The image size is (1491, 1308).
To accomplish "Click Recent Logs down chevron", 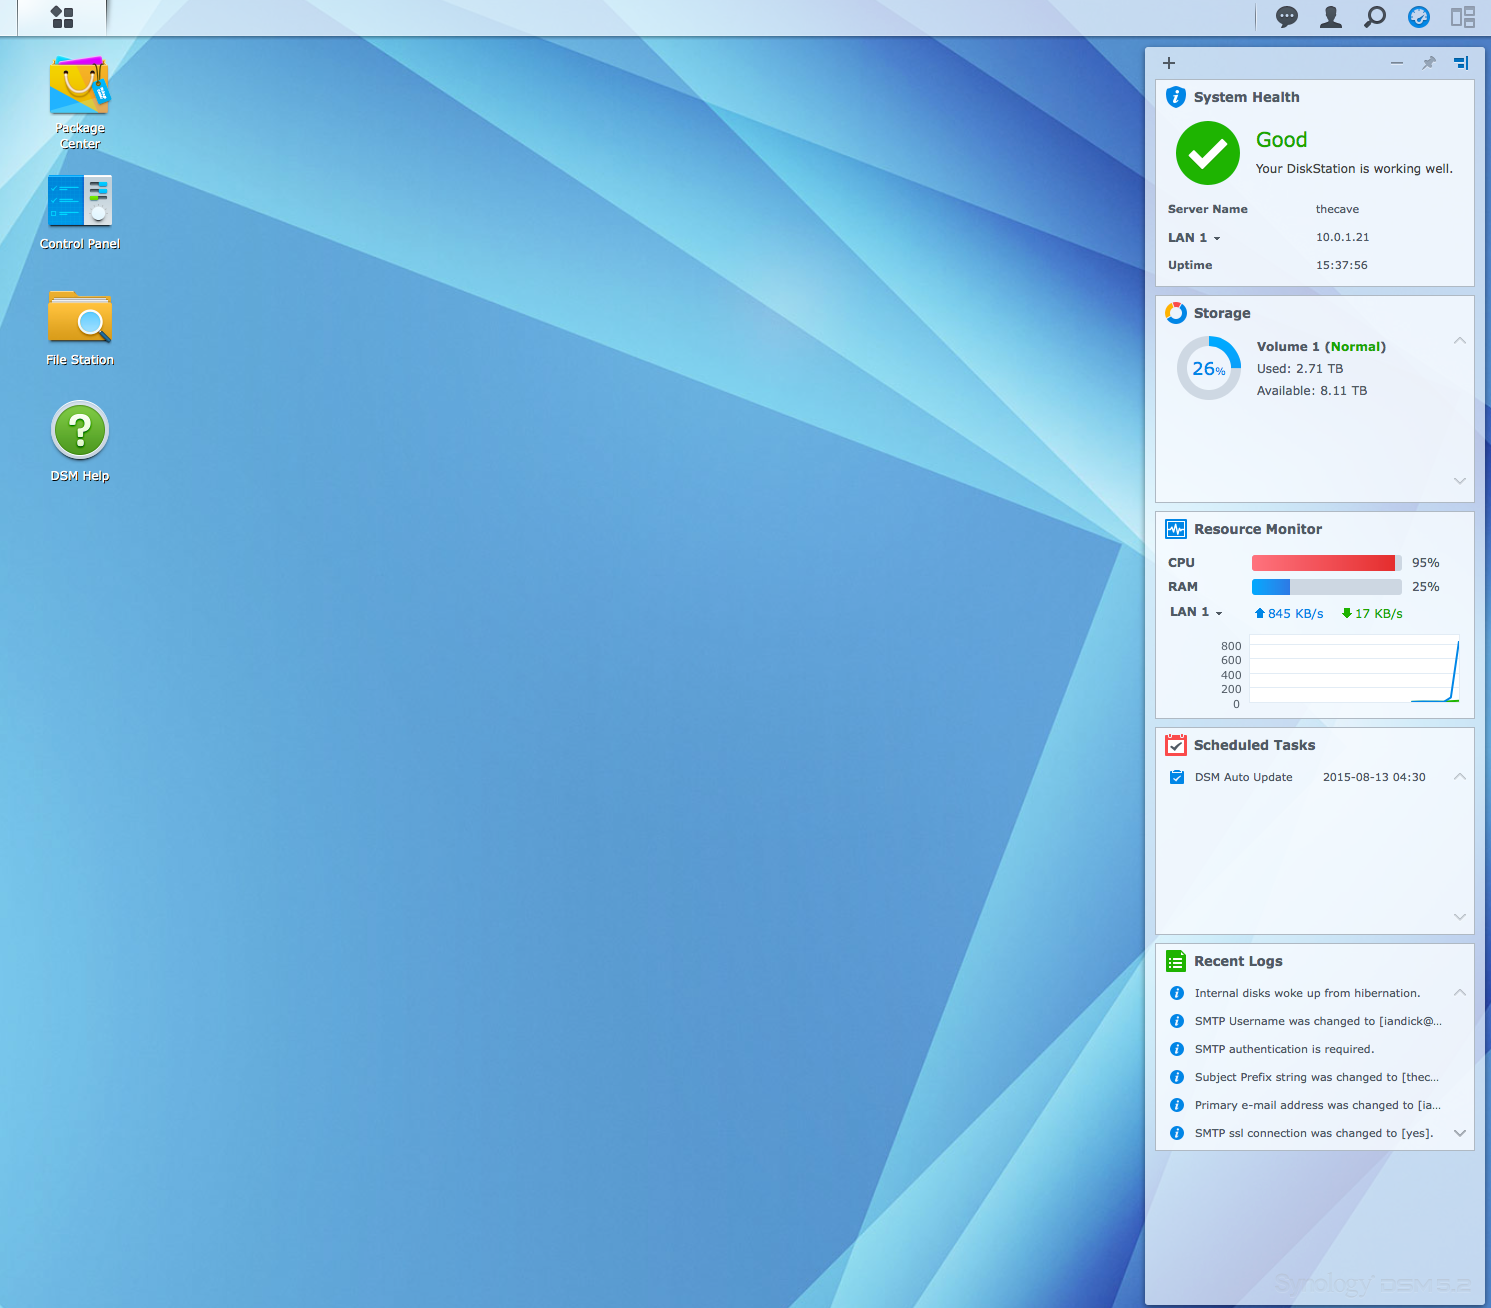I will tap(1460, 1133).
